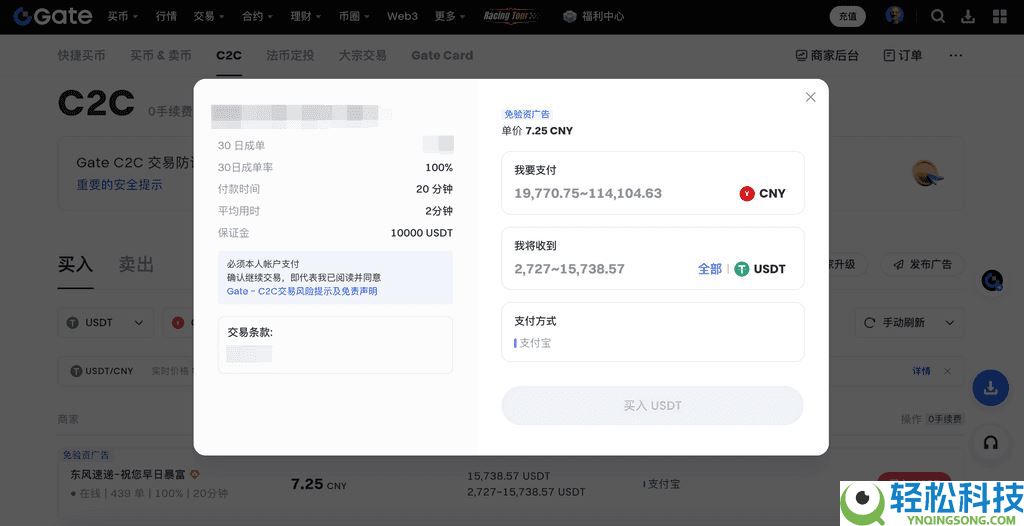Click 发布广告 post ad button

(922, 265)
